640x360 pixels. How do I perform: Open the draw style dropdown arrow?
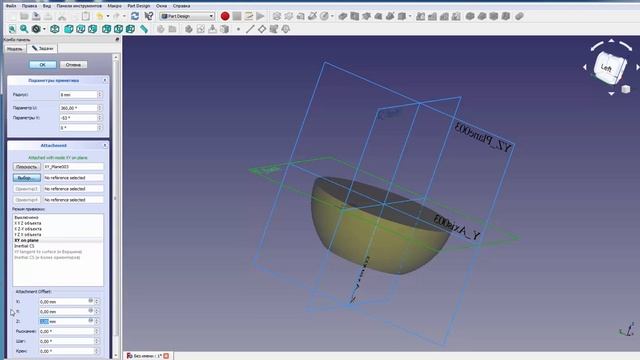(44, 29)
